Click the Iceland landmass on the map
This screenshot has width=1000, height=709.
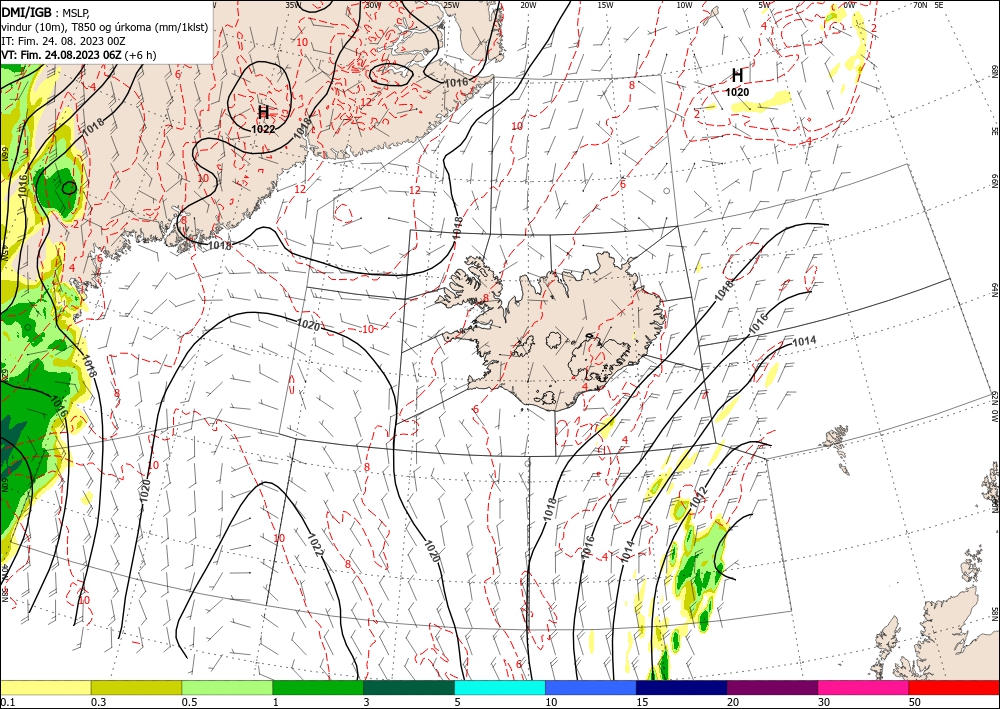click(555, 332)
